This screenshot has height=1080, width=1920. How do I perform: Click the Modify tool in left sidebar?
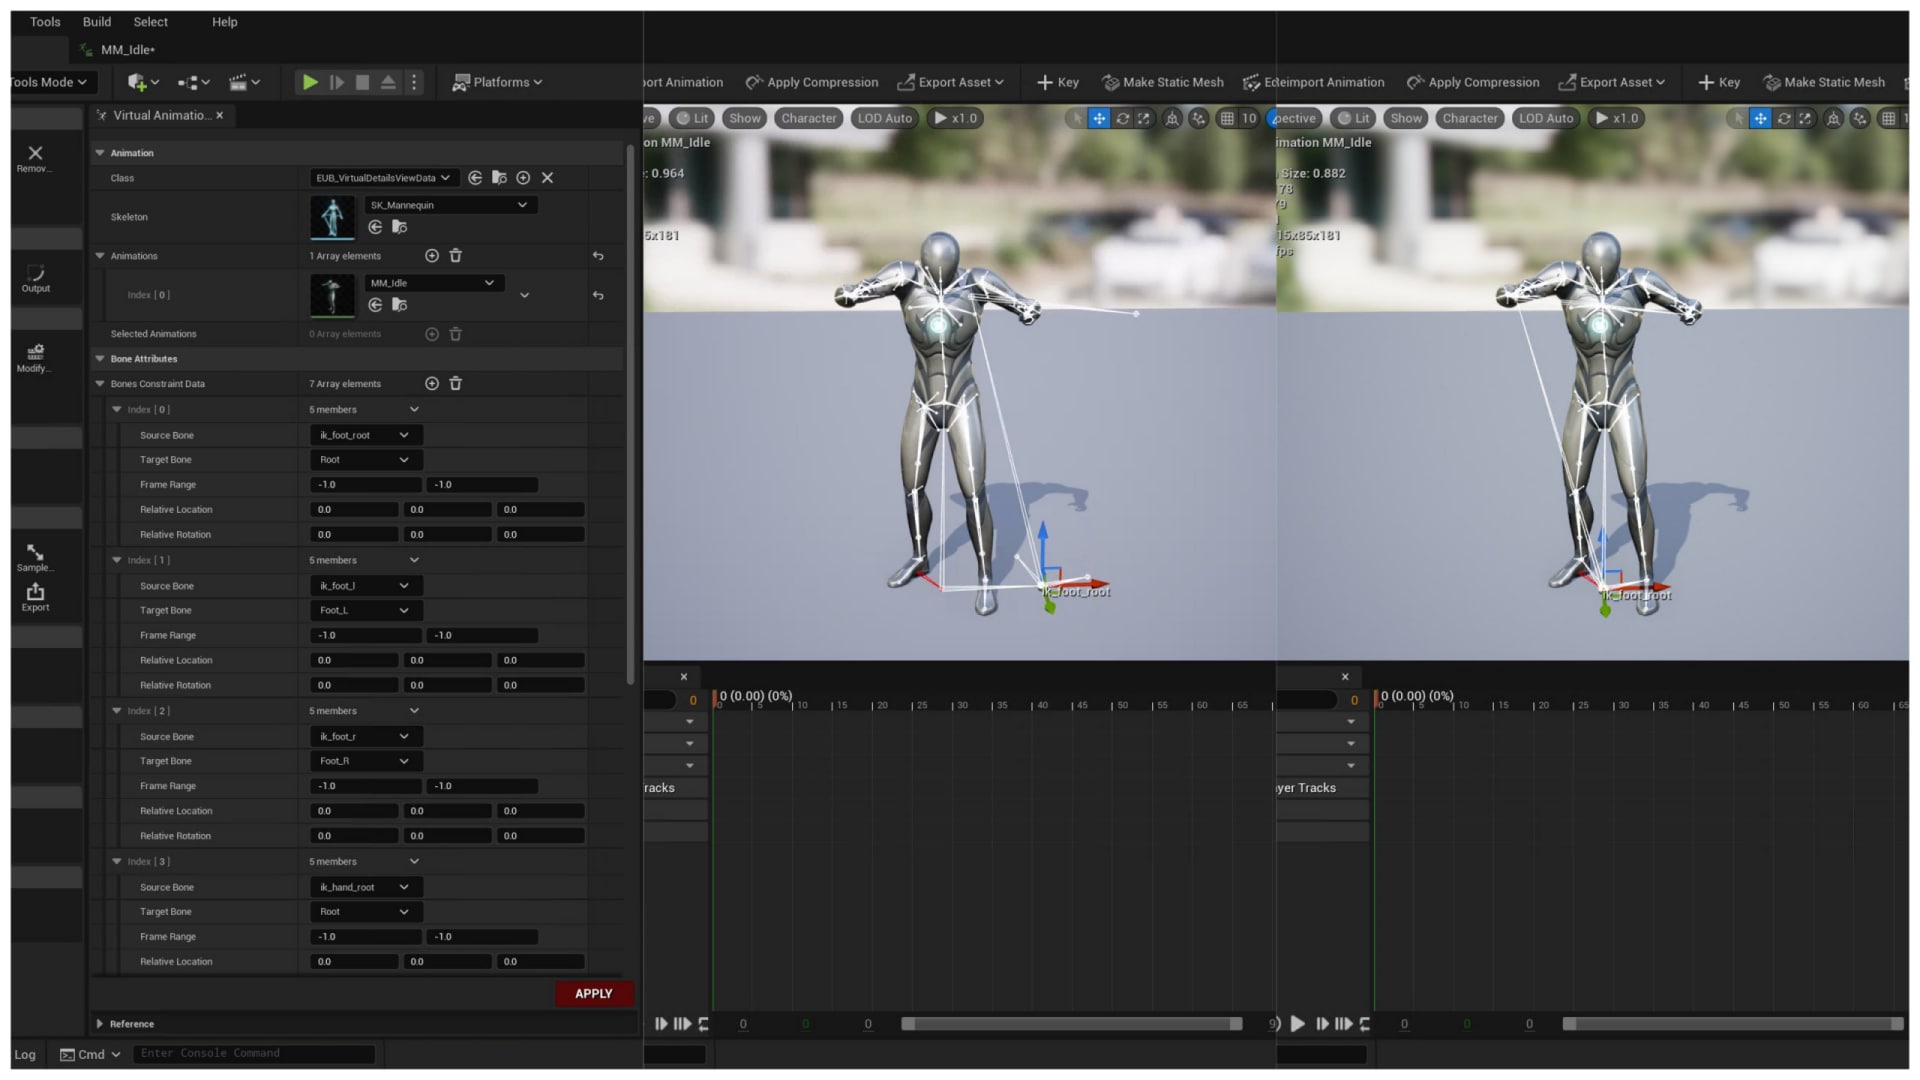(35, 357)
